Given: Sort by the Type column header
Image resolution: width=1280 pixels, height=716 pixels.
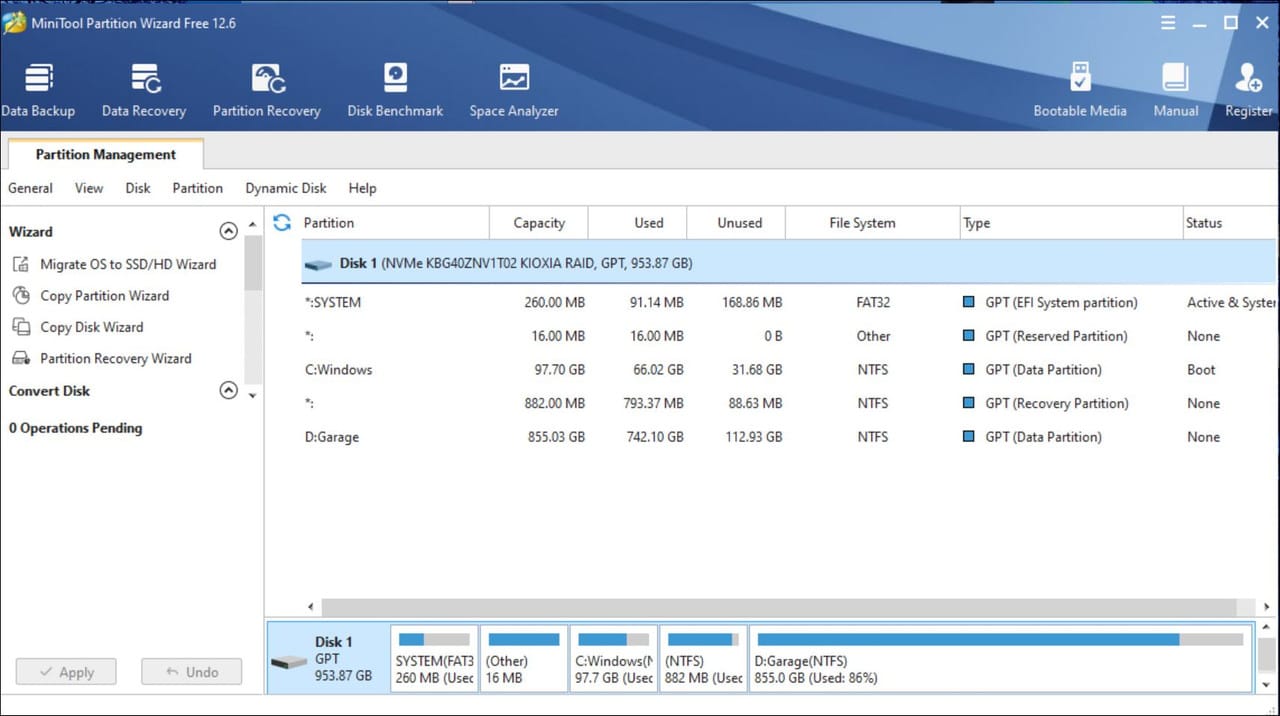Looking at the screenshot, I should pyautogui.click(x=1070, y=223).
